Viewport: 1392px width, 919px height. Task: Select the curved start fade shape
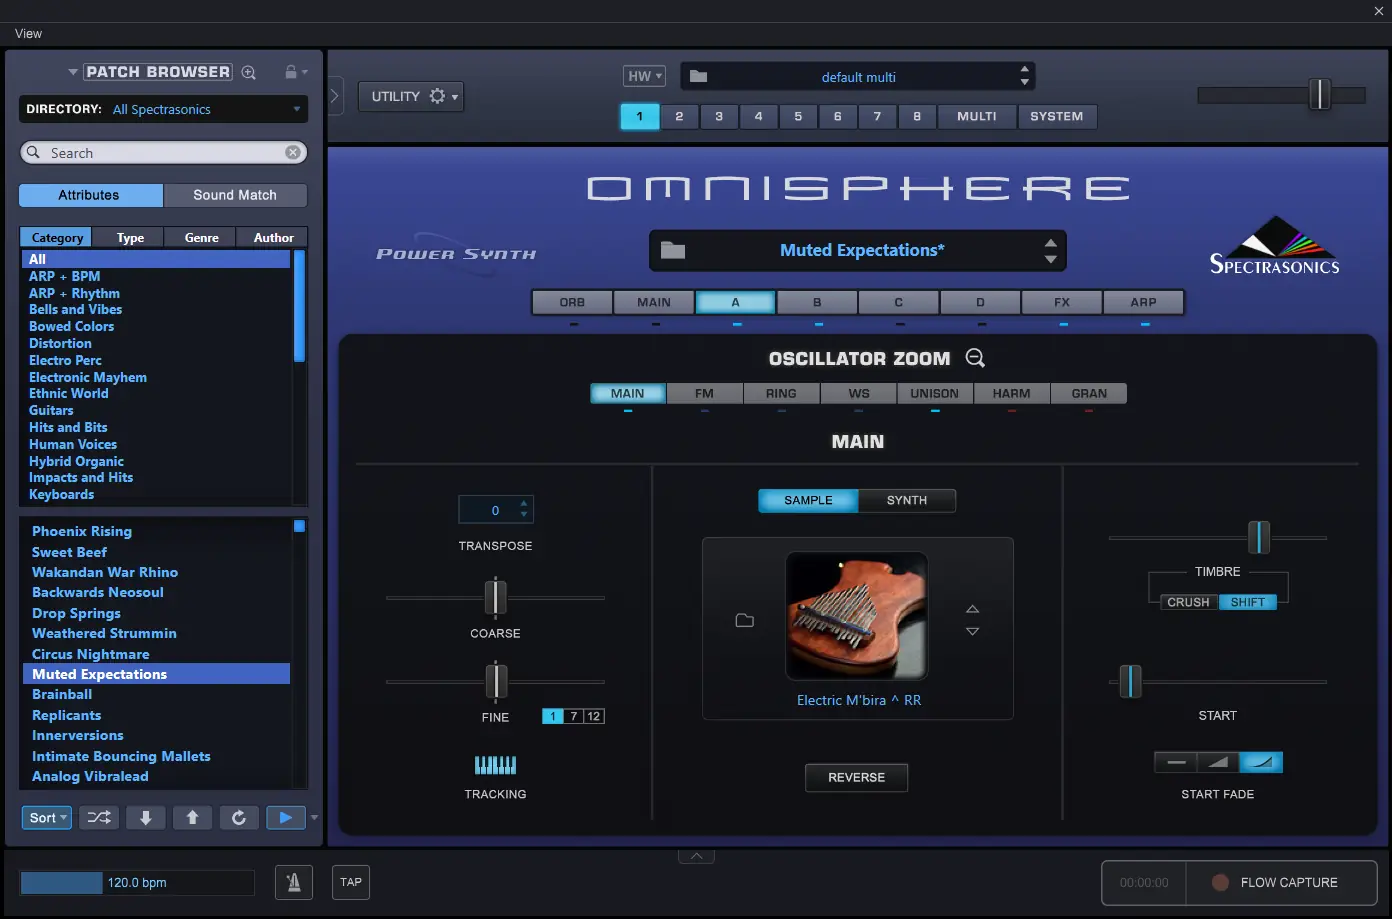click(1261, 762)
